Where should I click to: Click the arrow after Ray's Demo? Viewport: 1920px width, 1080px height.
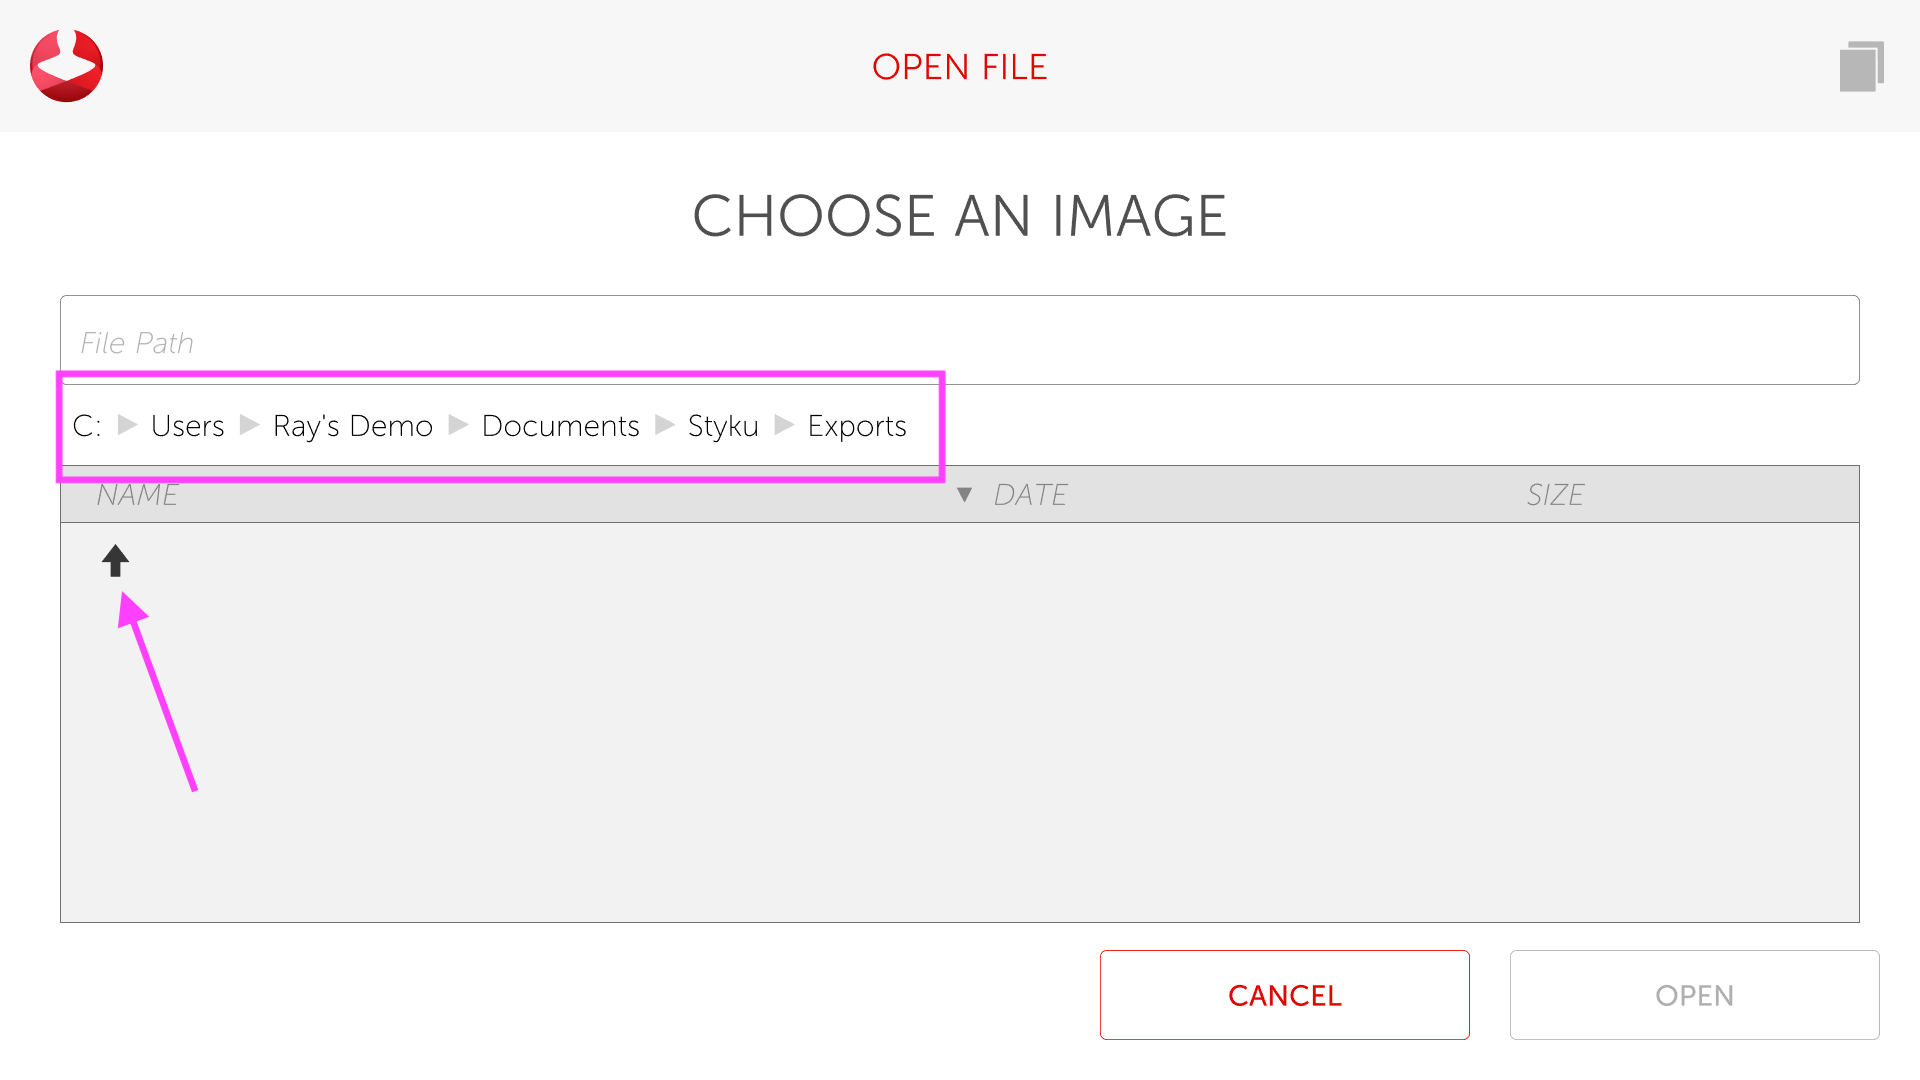[458, 425]
